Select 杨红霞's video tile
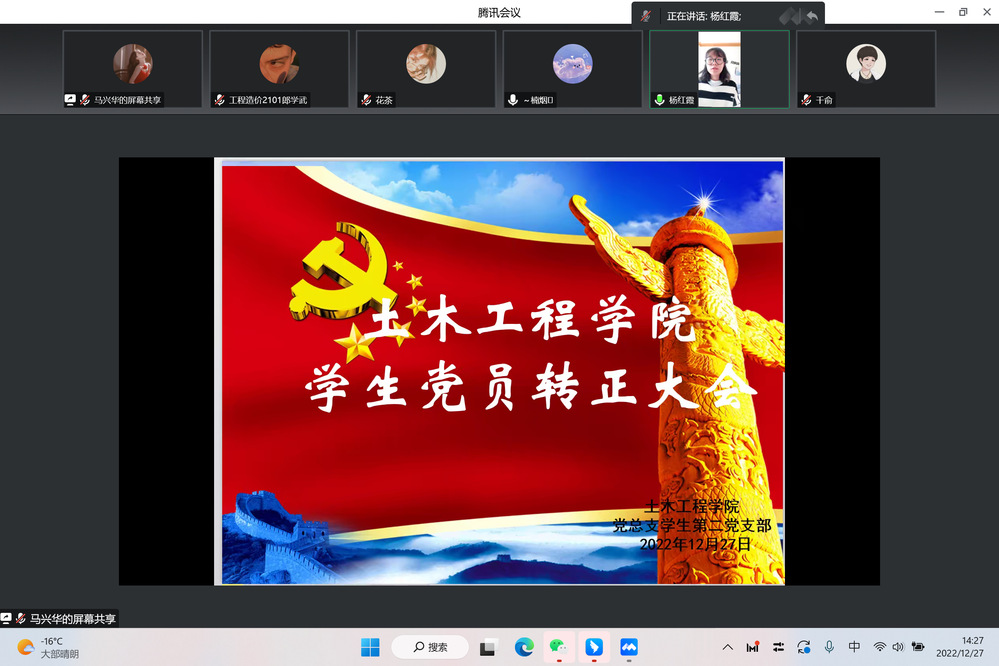Image resolution: width=999 pixels, height=666 pixels. pyautogui.click(x=719, y=68)
